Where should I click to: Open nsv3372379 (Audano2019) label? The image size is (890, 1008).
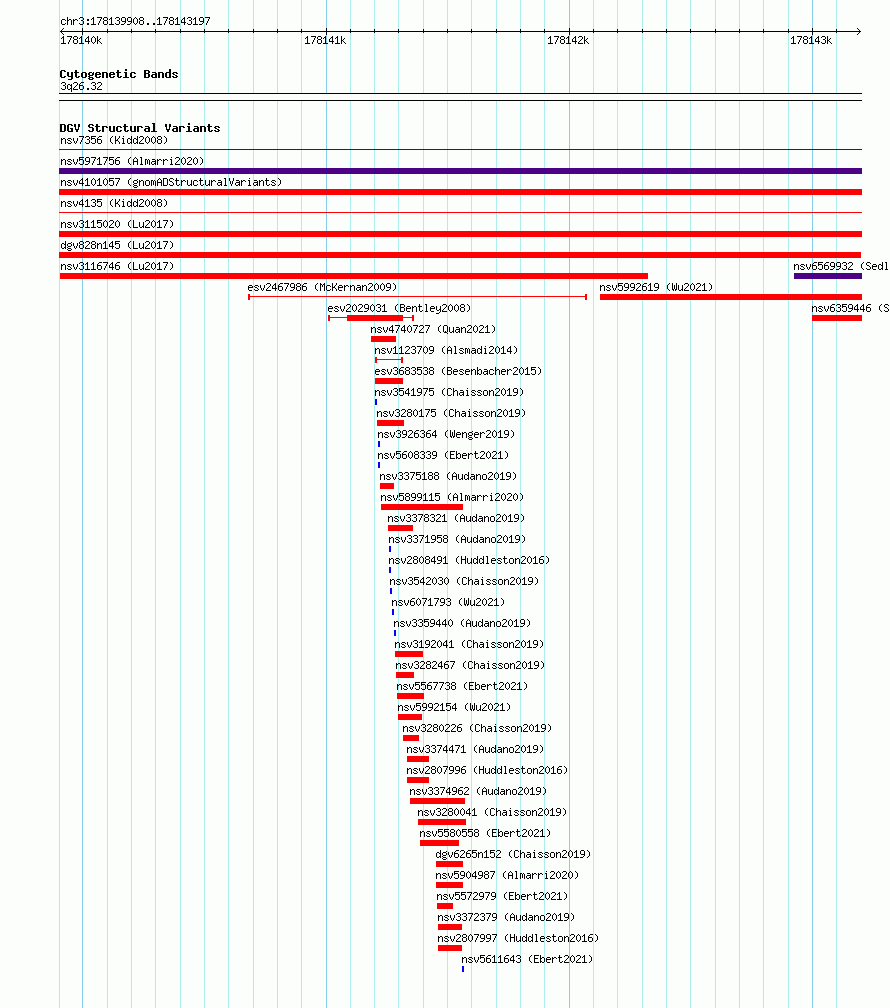pyautogui.click(x=506, y=917)
